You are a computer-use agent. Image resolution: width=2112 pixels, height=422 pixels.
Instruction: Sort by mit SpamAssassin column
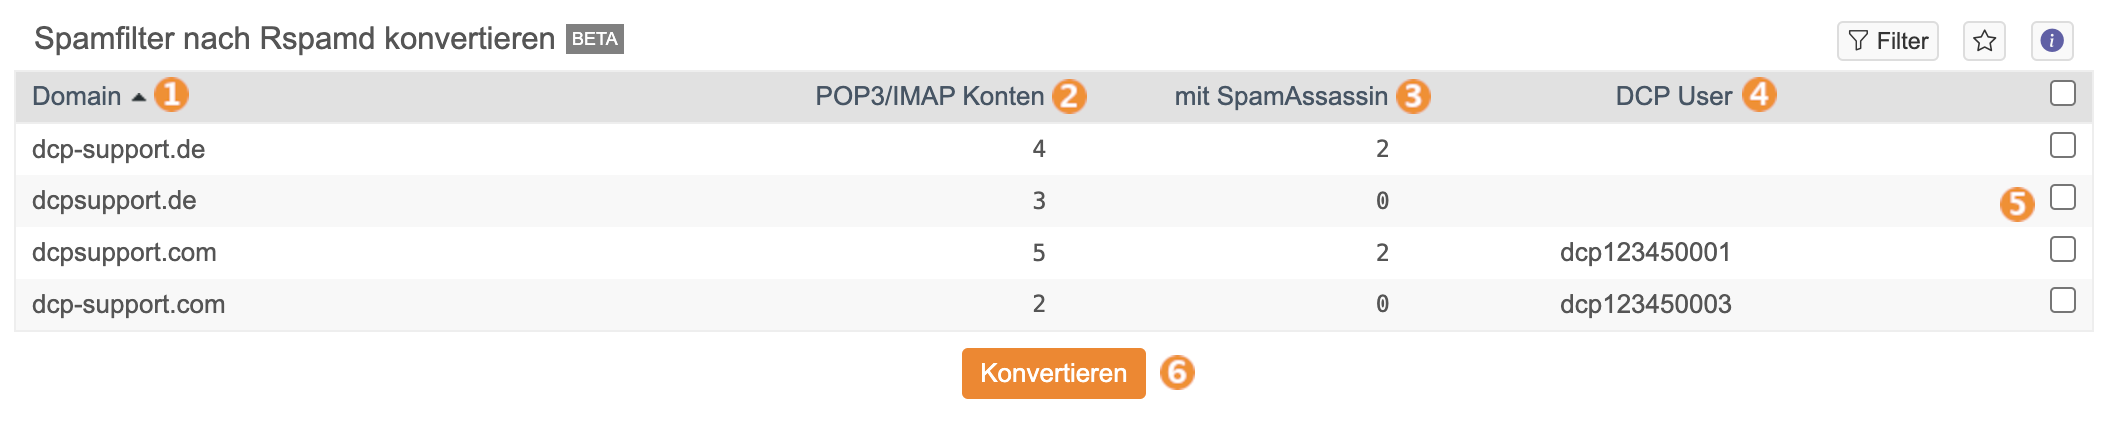click(1281, 96)
